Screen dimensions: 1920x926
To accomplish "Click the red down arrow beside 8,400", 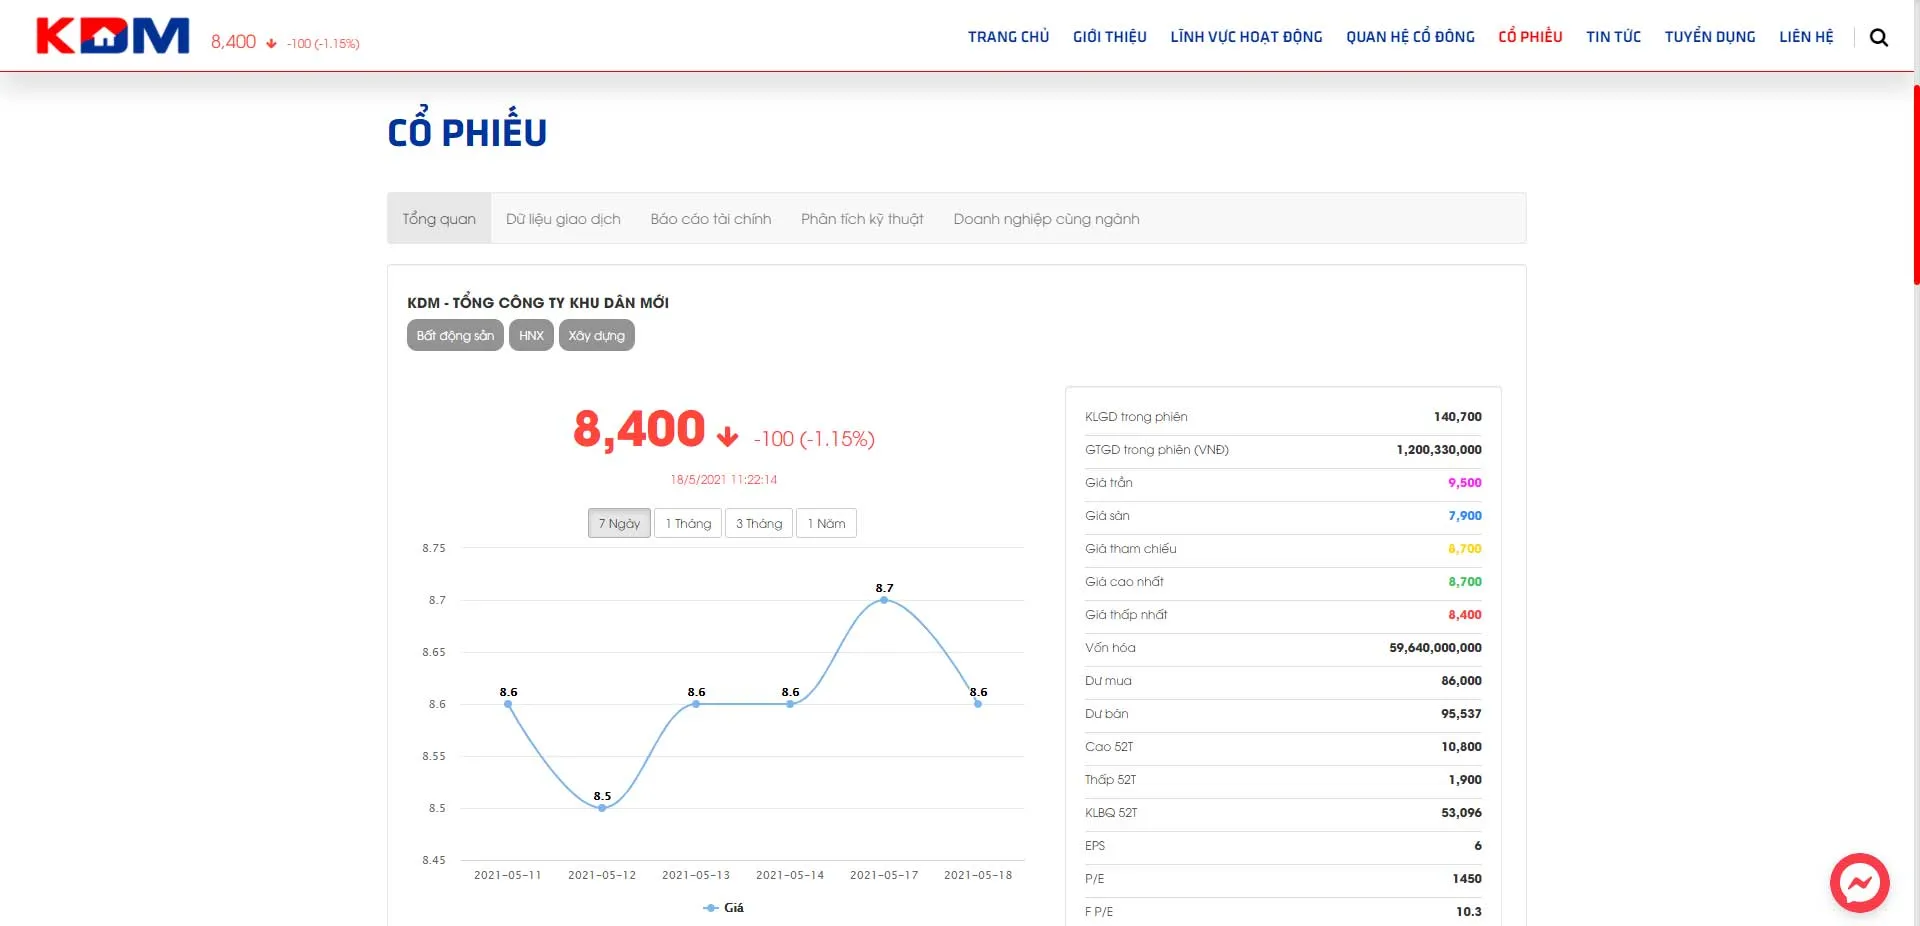I will pos(727,436).
